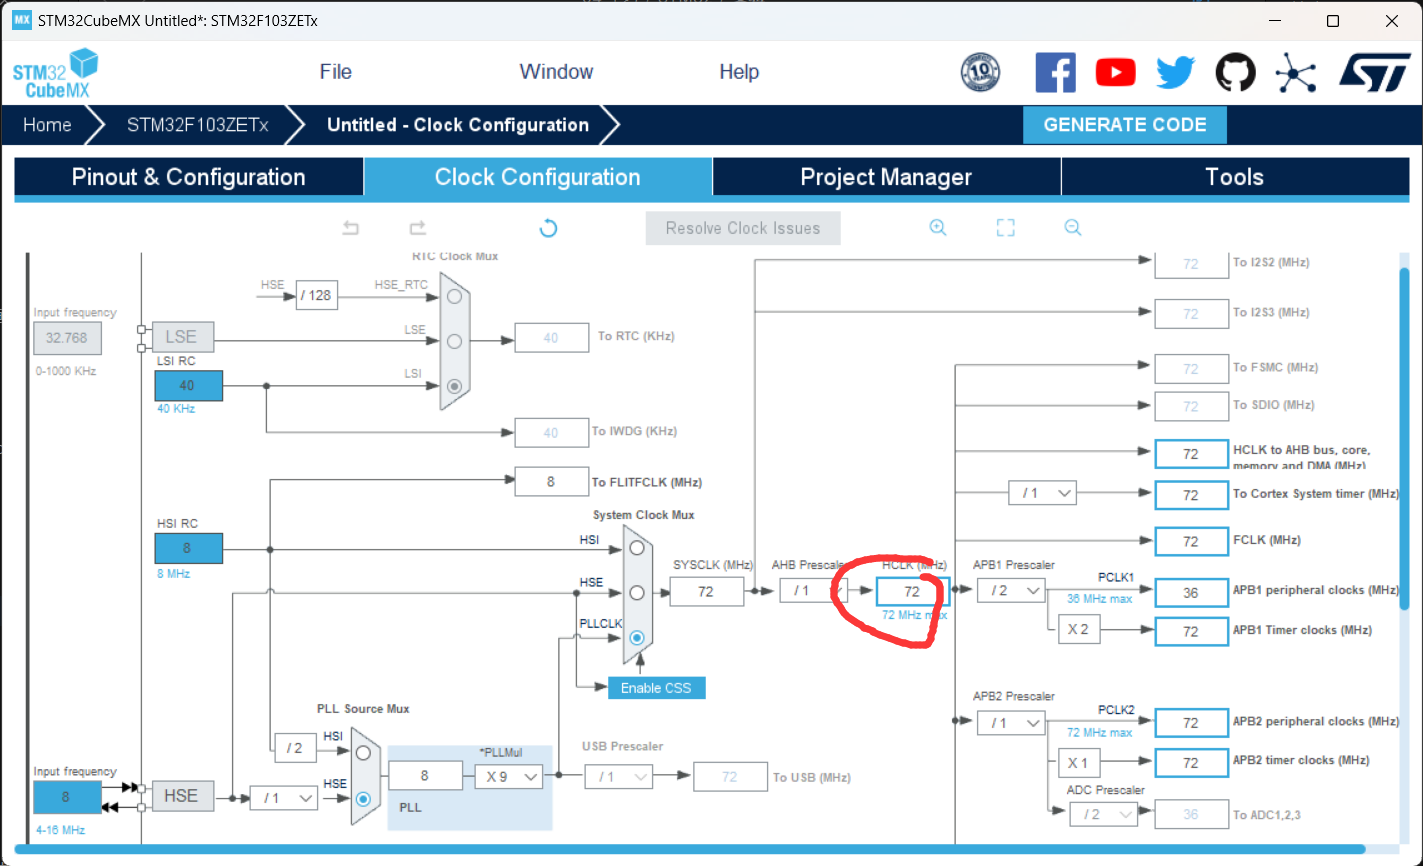
Task: Click the undo arrow in clock toolbar
Action: pyautogui.click(x=350, y=228)
